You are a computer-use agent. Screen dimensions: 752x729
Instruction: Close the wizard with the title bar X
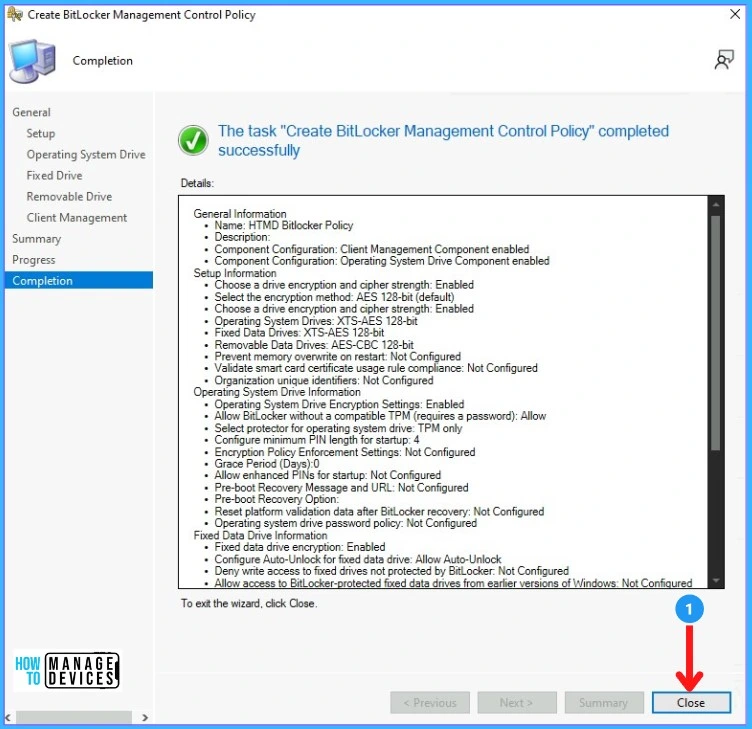(x=735, y=14)
